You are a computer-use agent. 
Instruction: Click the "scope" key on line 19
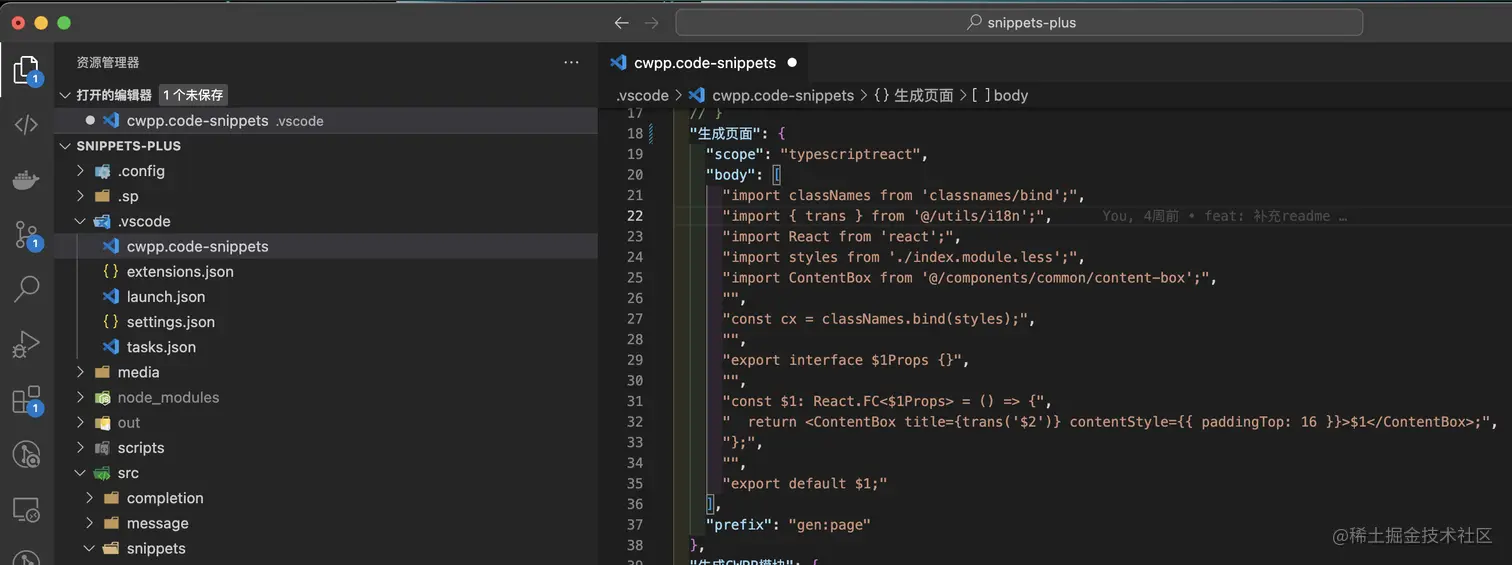coord(734,154)
